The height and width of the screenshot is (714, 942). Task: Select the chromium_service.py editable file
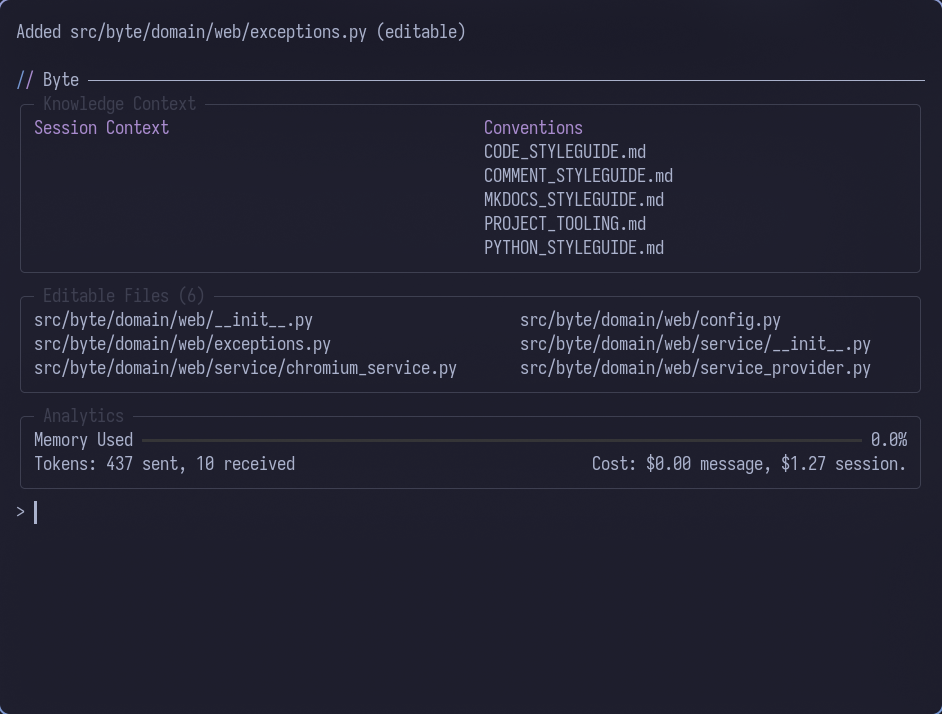(245, 368)
